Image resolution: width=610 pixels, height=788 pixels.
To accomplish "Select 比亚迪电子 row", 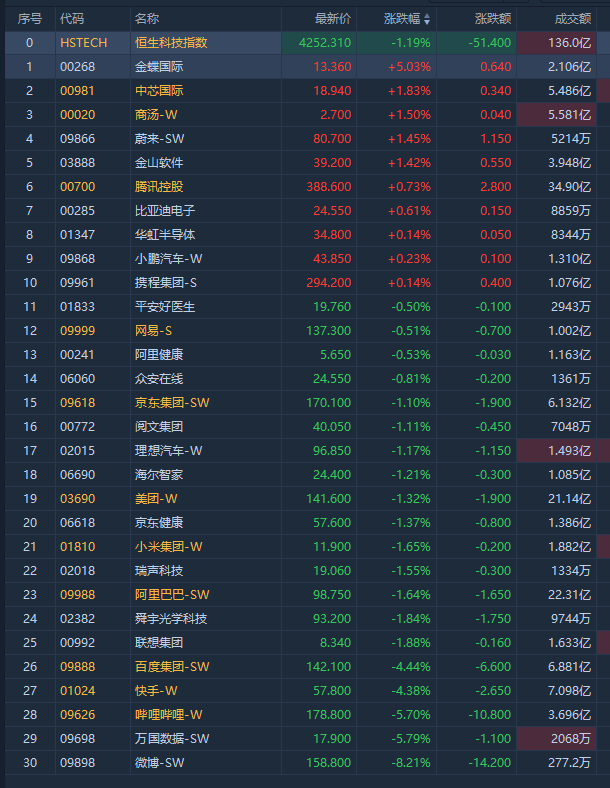I will (x=165, y=211).
